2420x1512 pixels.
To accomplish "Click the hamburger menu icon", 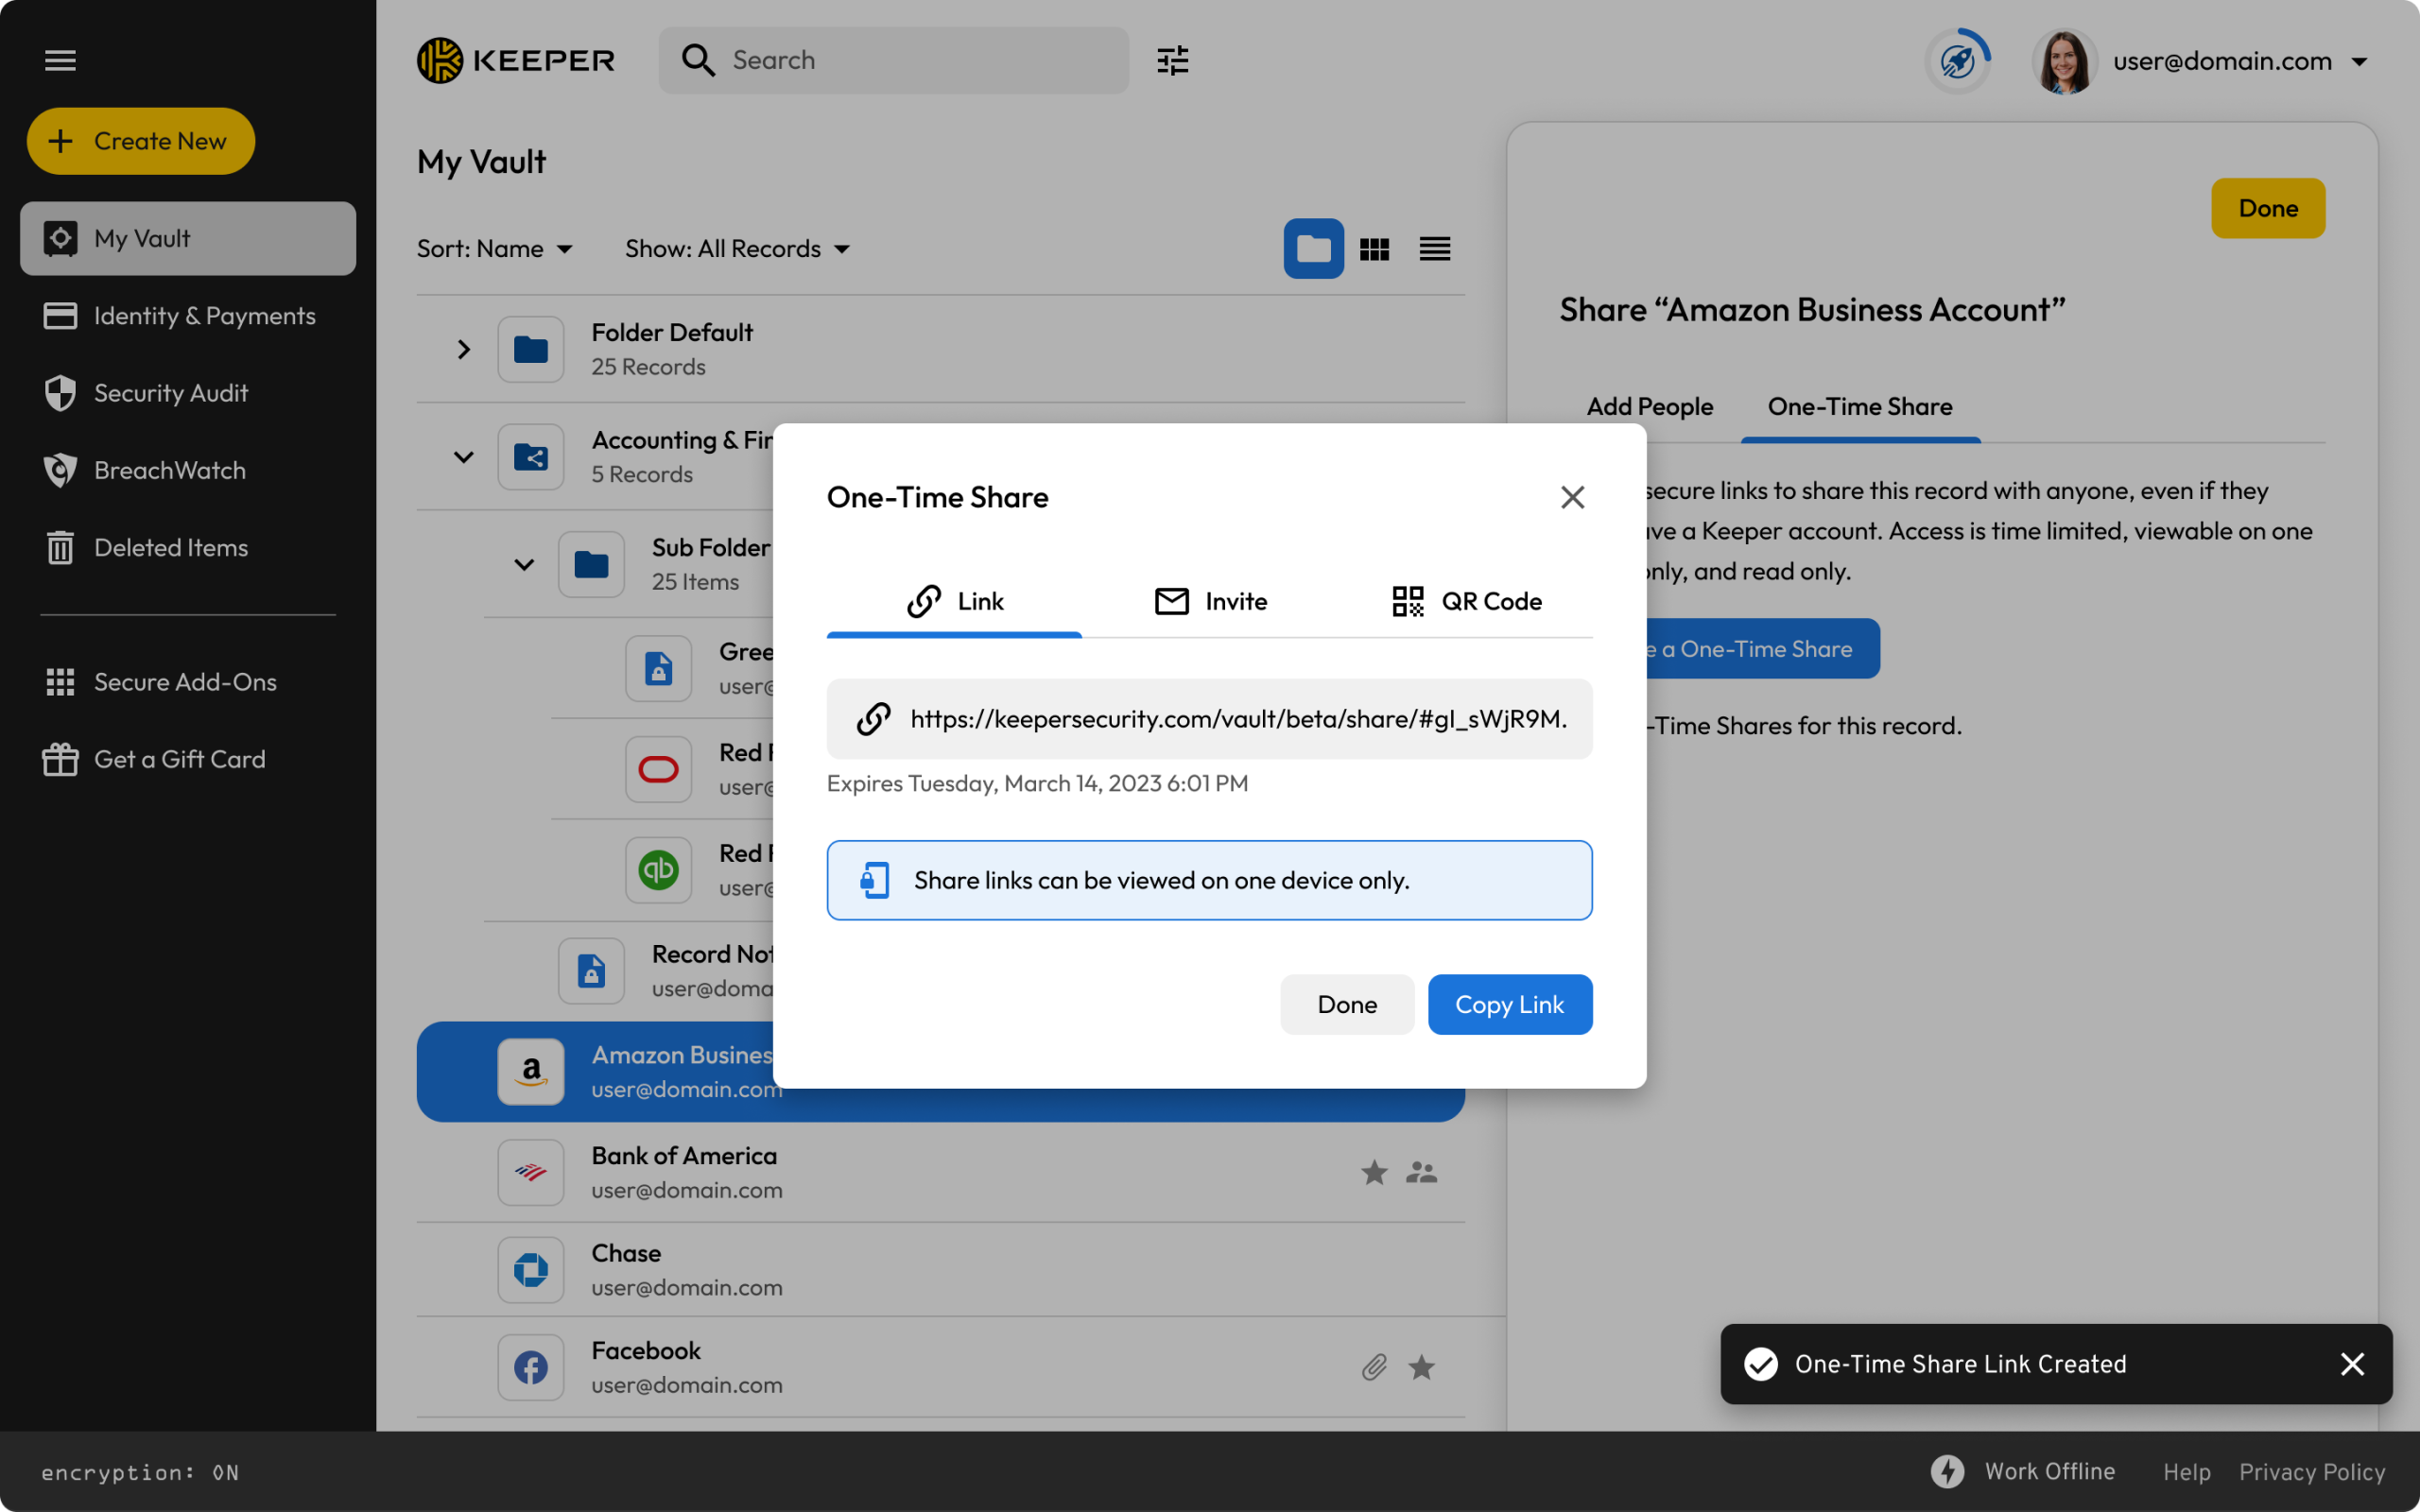I will pos(60,60).
